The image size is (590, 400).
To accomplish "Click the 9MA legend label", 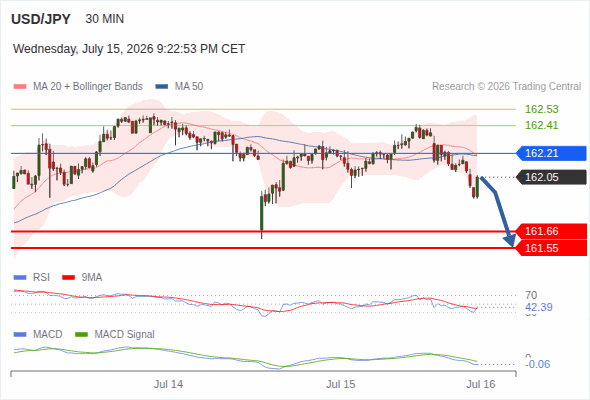I will (x=92, y=278).
